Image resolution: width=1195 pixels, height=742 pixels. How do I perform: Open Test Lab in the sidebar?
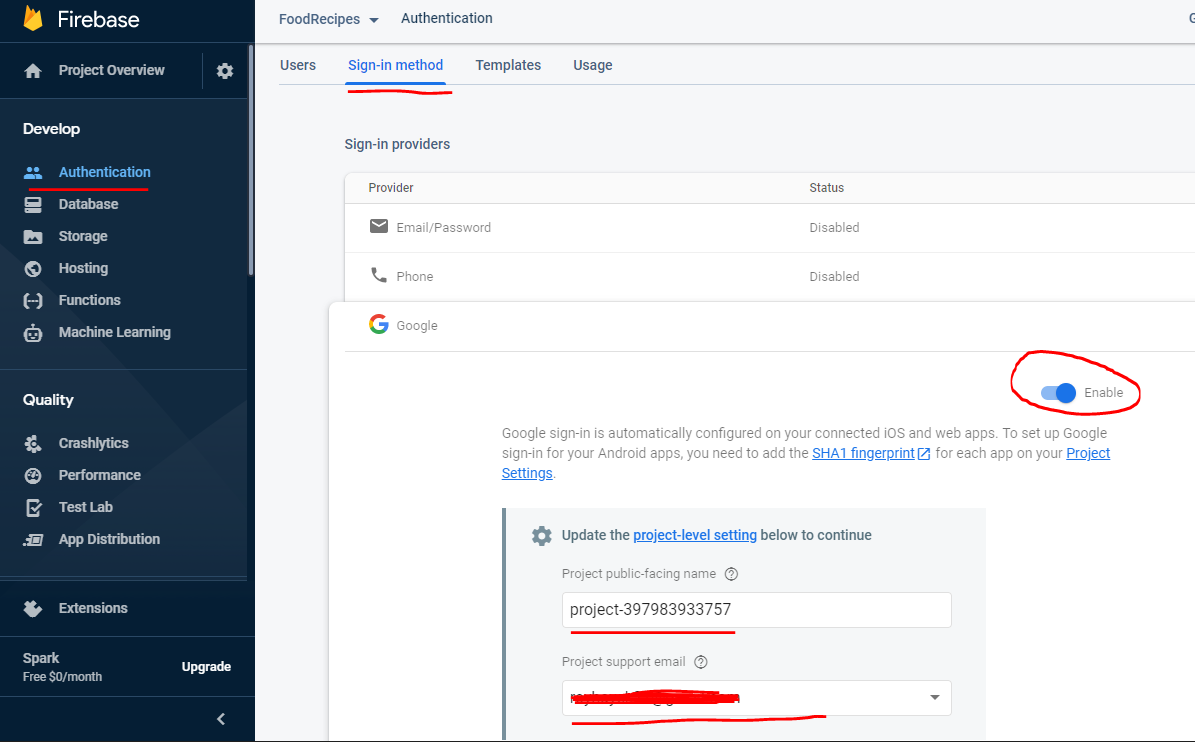click(85, 507)
